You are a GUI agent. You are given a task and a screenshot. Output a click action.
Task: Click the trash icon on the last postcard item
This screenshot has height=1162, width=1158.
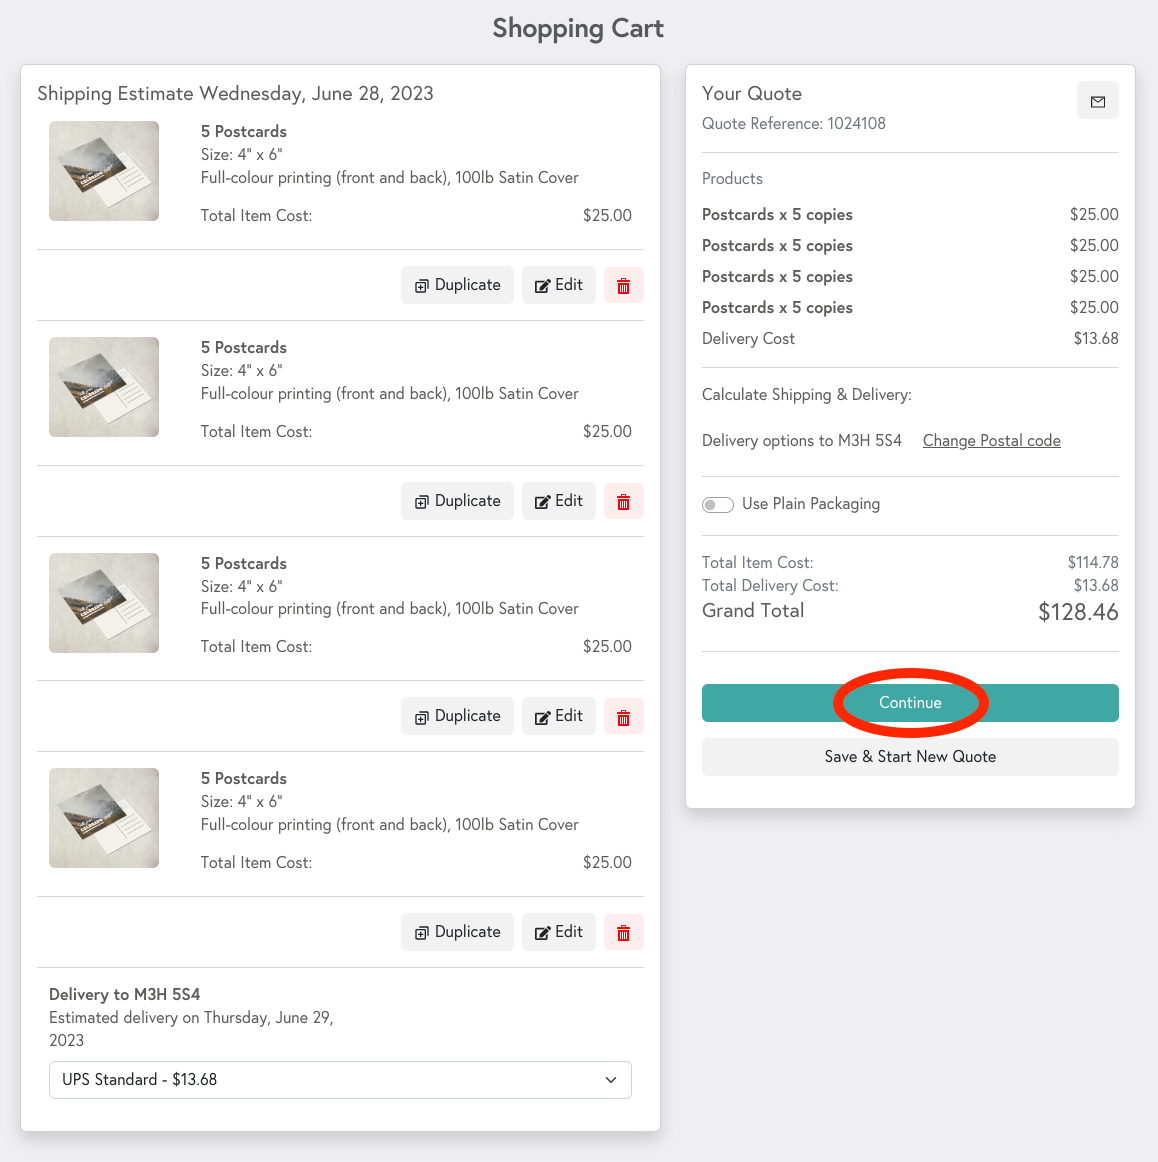point(623,932)
